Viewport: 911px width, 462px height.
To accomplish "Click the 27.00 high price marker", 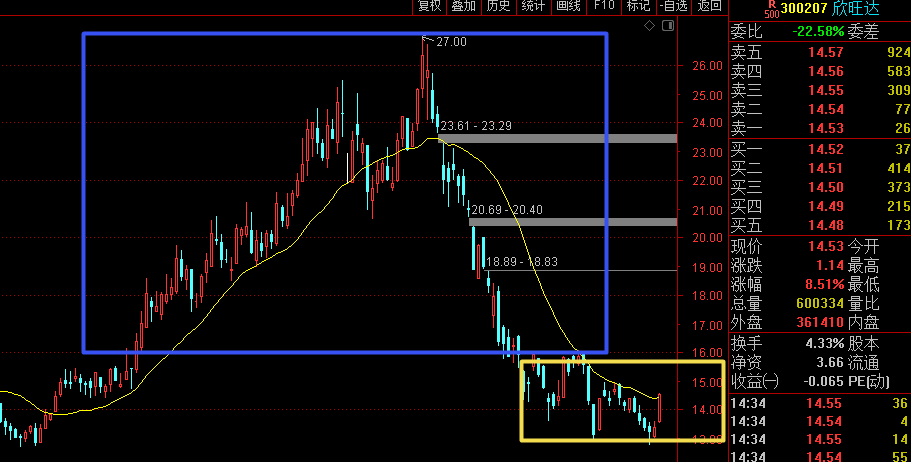I will click(451, 42).
